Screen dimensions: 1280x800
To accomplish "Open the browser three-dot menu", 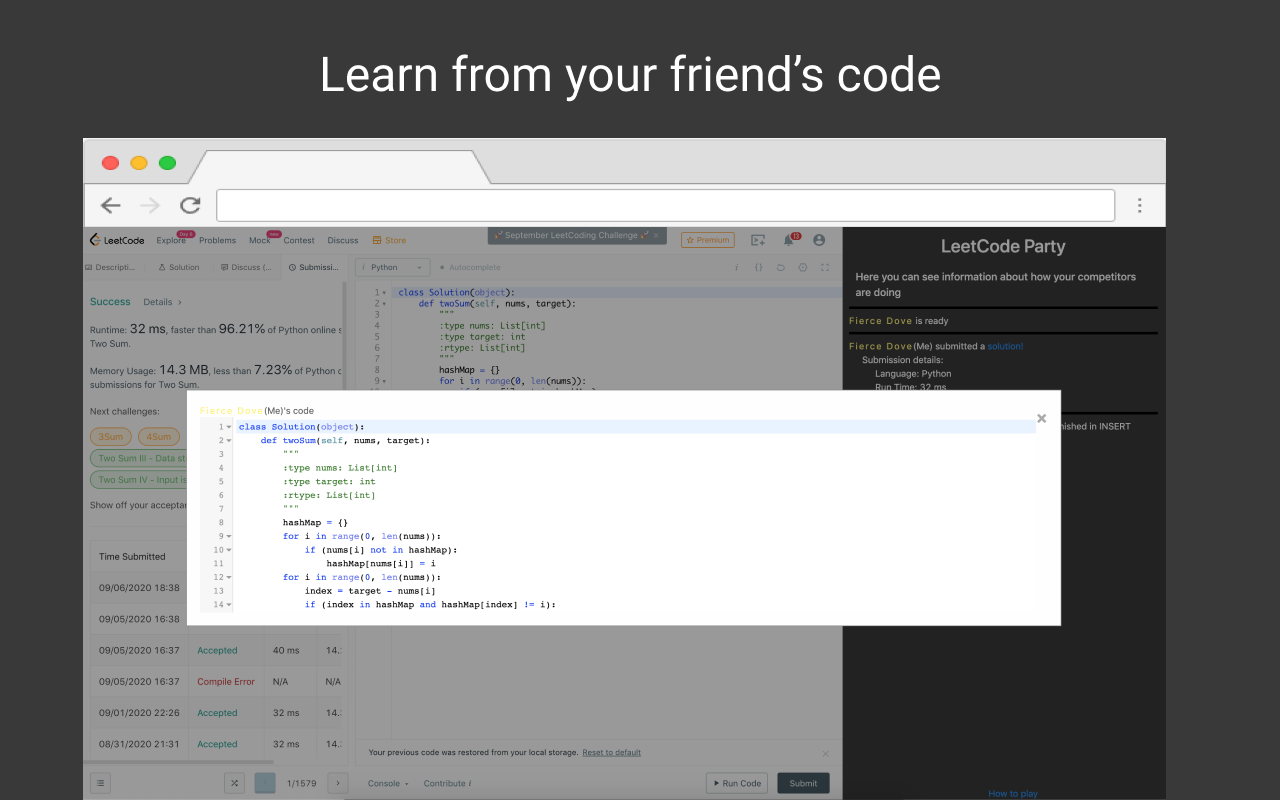I will pos(1139,205).
